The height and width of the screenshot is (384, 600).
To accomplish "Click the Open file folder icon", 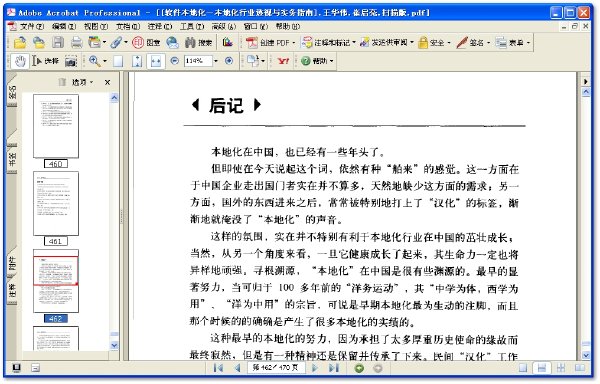I will 20,42.
